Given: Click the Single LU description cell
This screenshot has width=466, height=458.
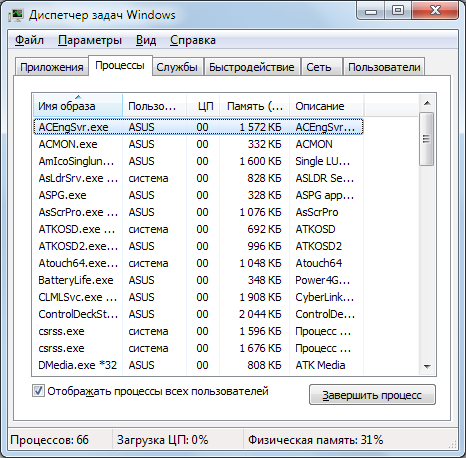Looking at the screenshot, I should pos(322,161).
